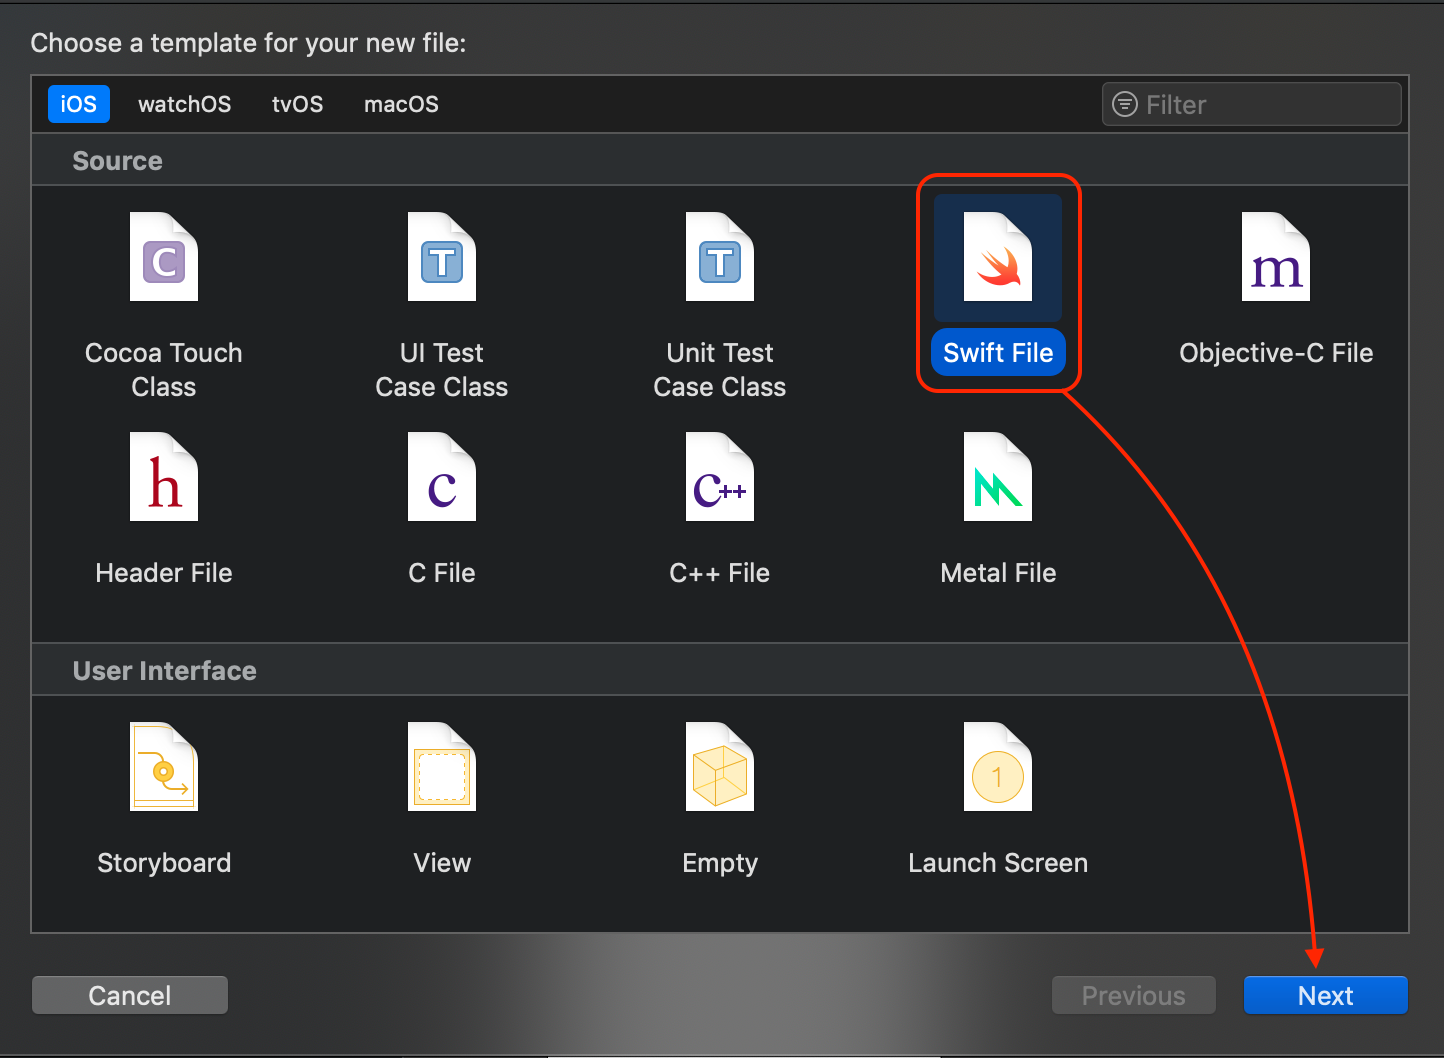
Task: Choose the Objective-C File icon
Action: pyautogui.click(x=1276, y=257)
